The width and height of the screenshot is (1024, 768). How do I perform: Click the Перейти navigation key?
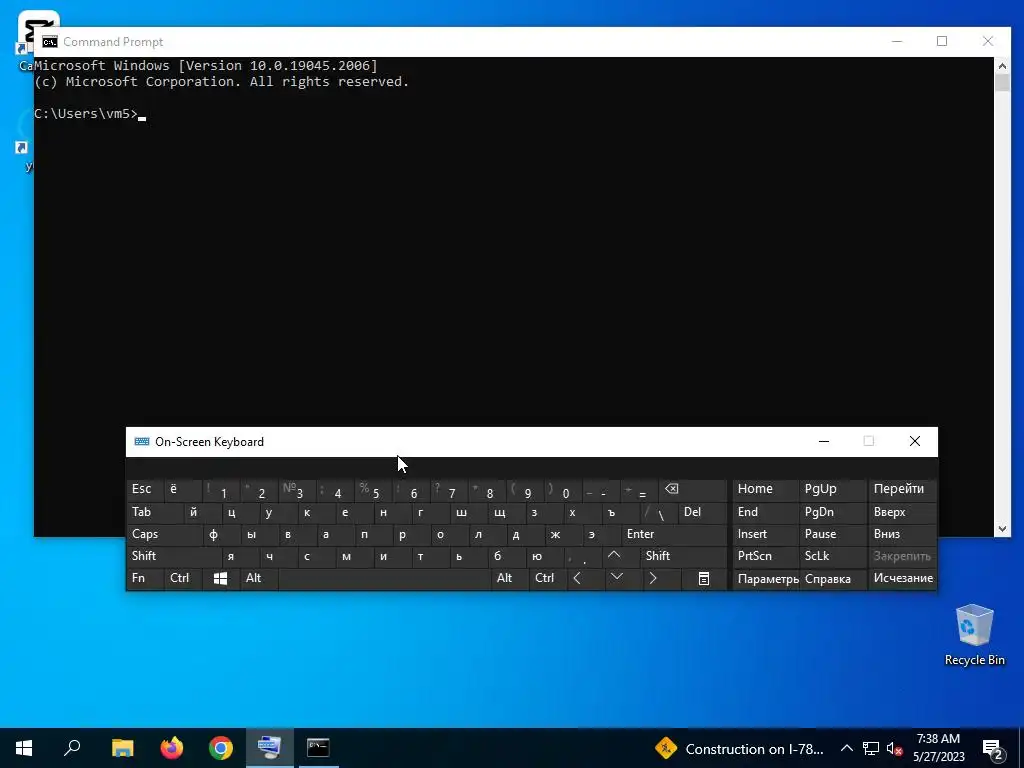(x=903, y=490)
